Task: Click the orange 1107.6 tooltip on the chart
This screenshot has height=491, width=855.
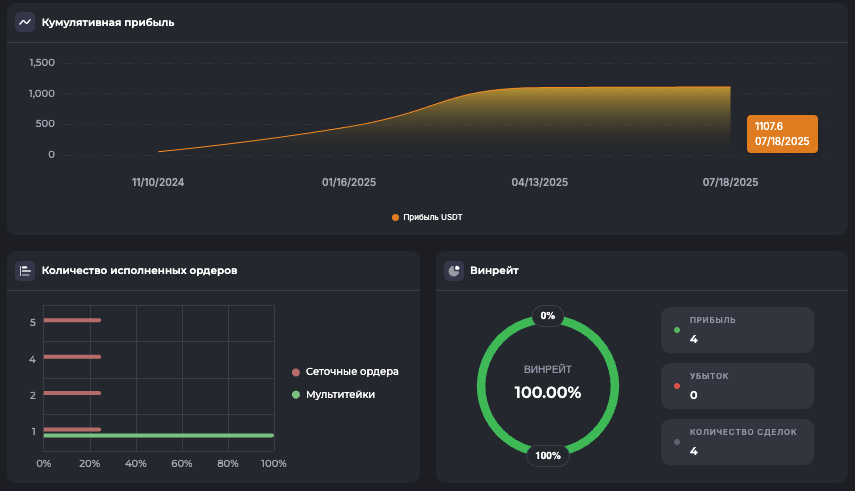Action: pyautogui.click(x=782, y=134)
